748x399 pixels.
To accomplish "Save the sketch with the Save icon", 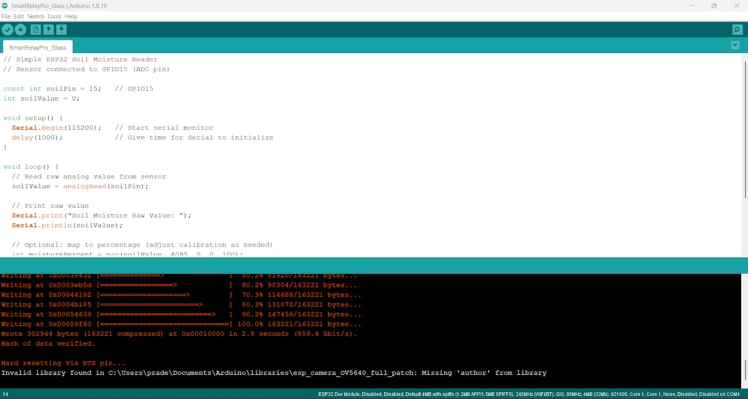I will [x=61, y=30].
